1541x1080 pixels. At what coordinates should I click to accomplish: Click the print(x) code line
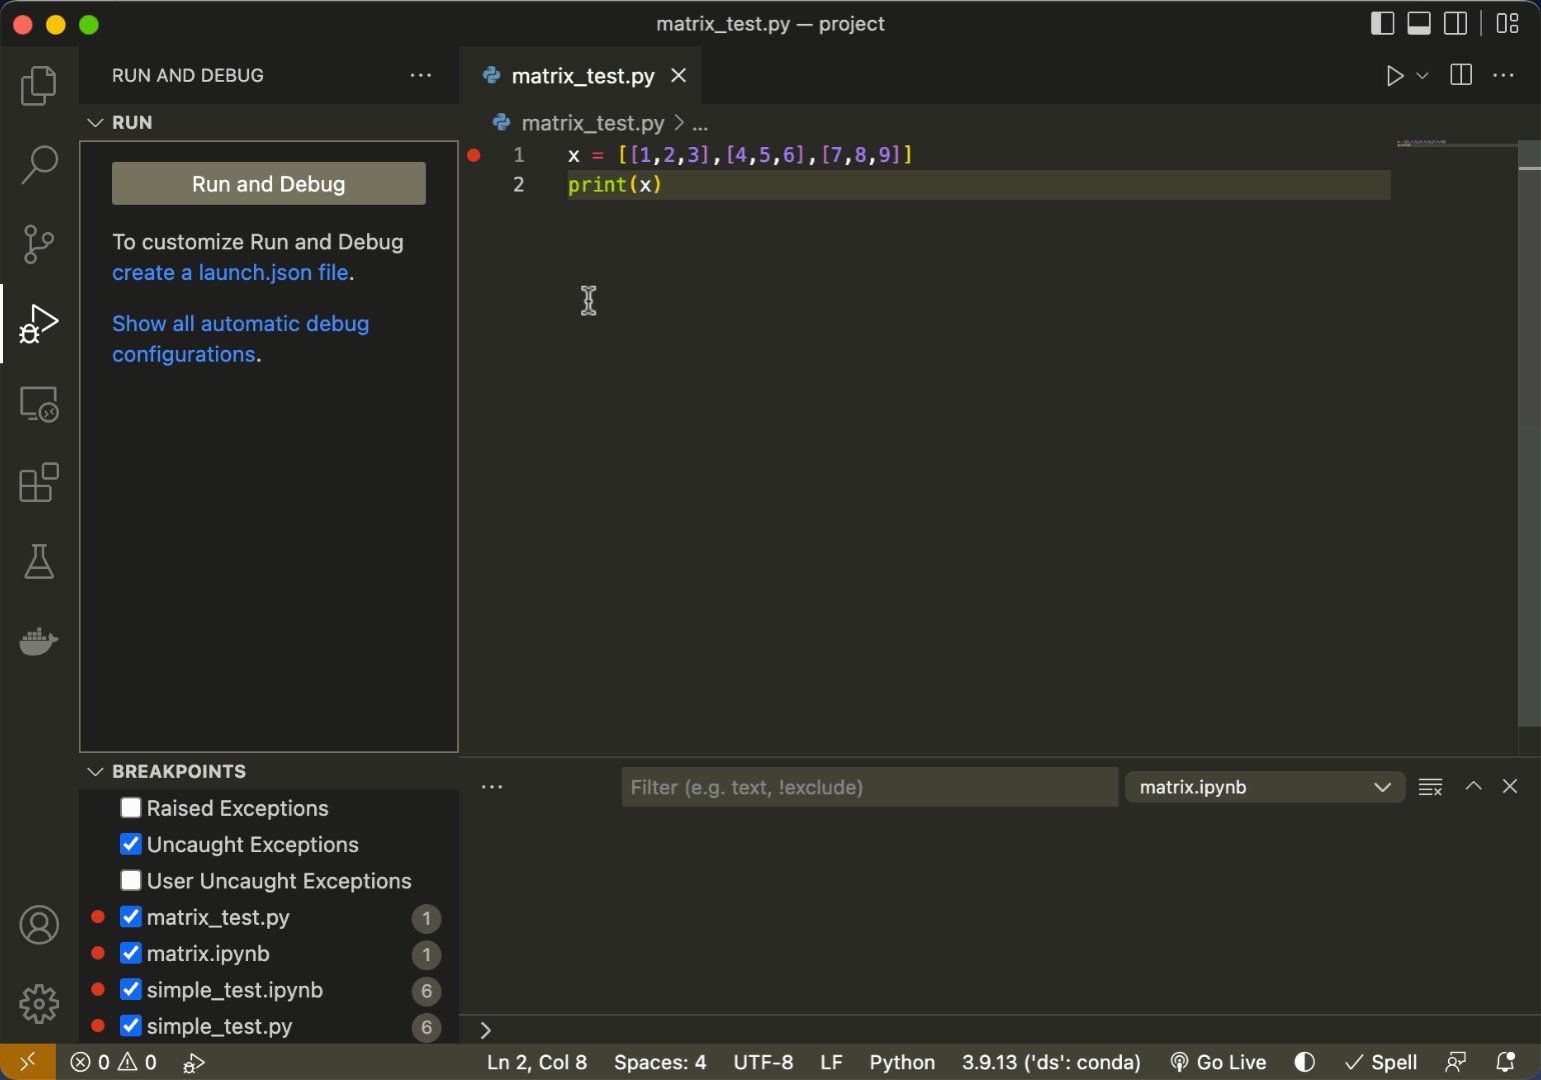(614, 185)
